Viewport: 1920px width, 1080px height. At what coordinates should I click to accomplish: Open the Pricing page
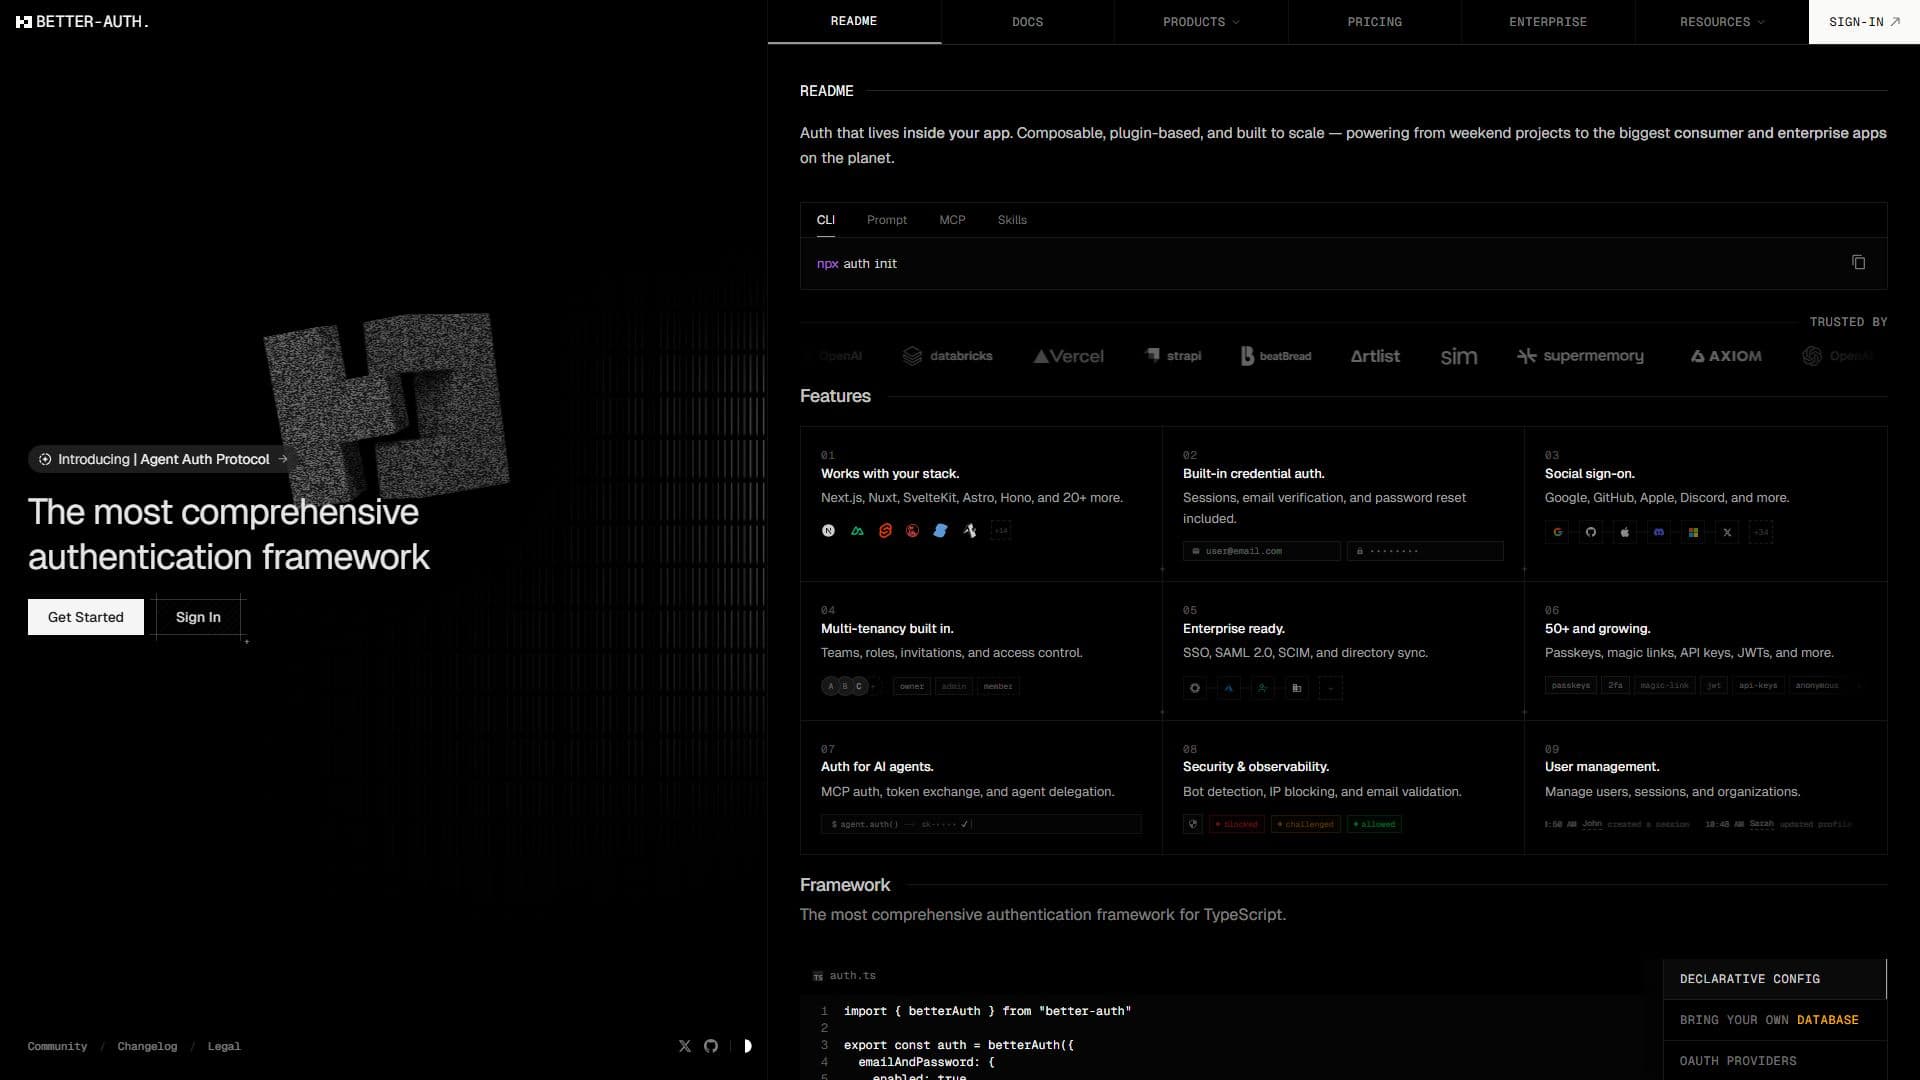(x=1374, y=22)
